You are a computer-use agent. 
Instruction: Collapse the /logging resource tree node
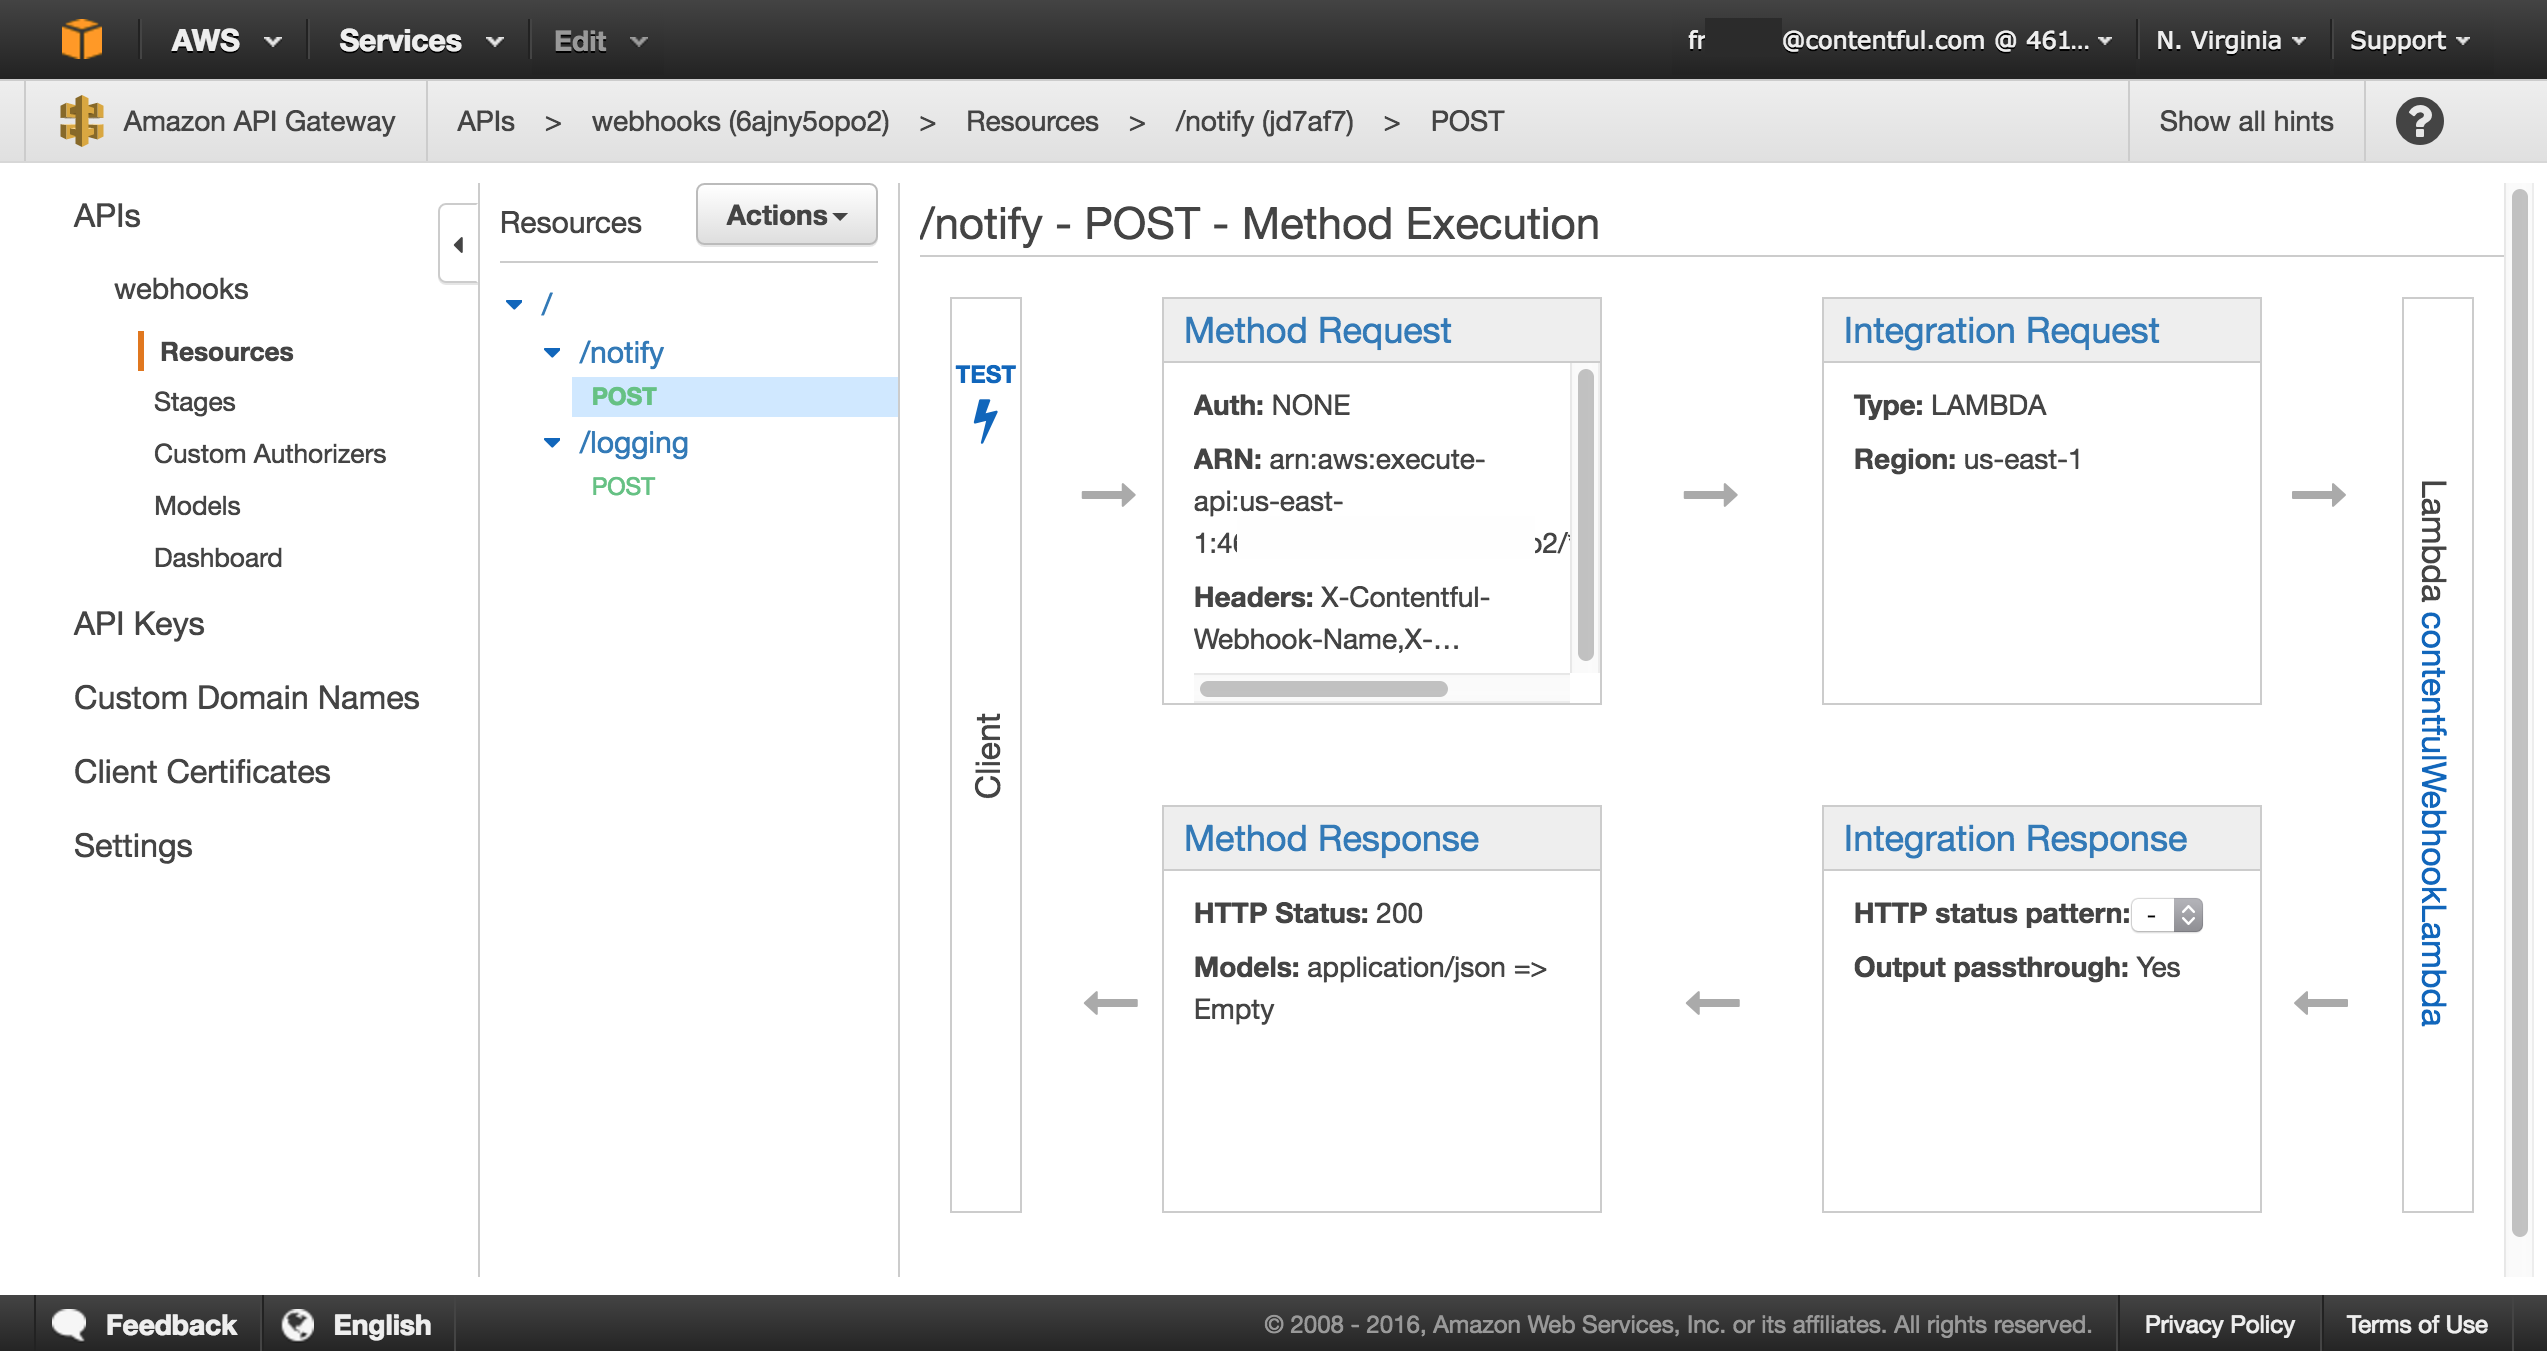tap(552, 443)
